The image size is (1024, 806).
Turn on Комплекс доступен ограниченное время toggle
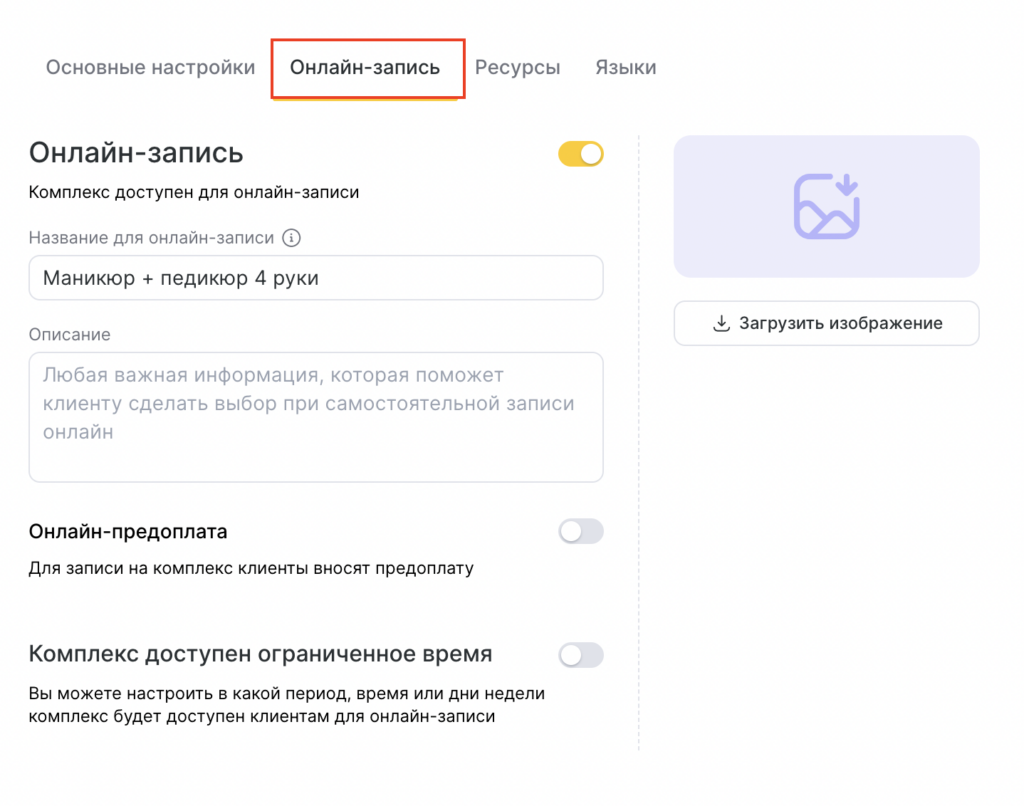(581, 655)
